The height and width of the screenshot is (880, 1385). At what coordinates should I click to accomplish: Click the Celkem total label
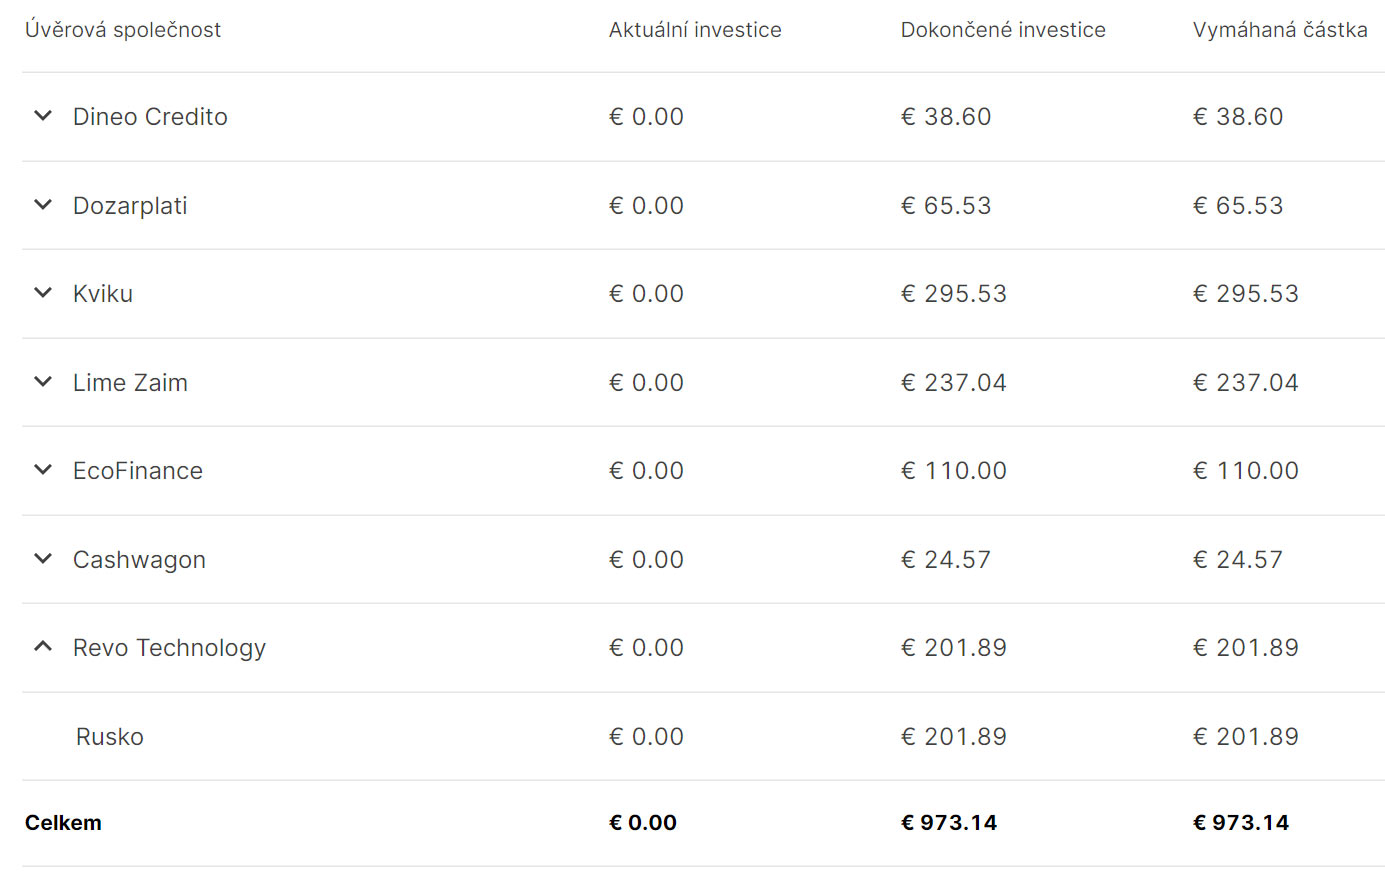[x=63, y=823]
